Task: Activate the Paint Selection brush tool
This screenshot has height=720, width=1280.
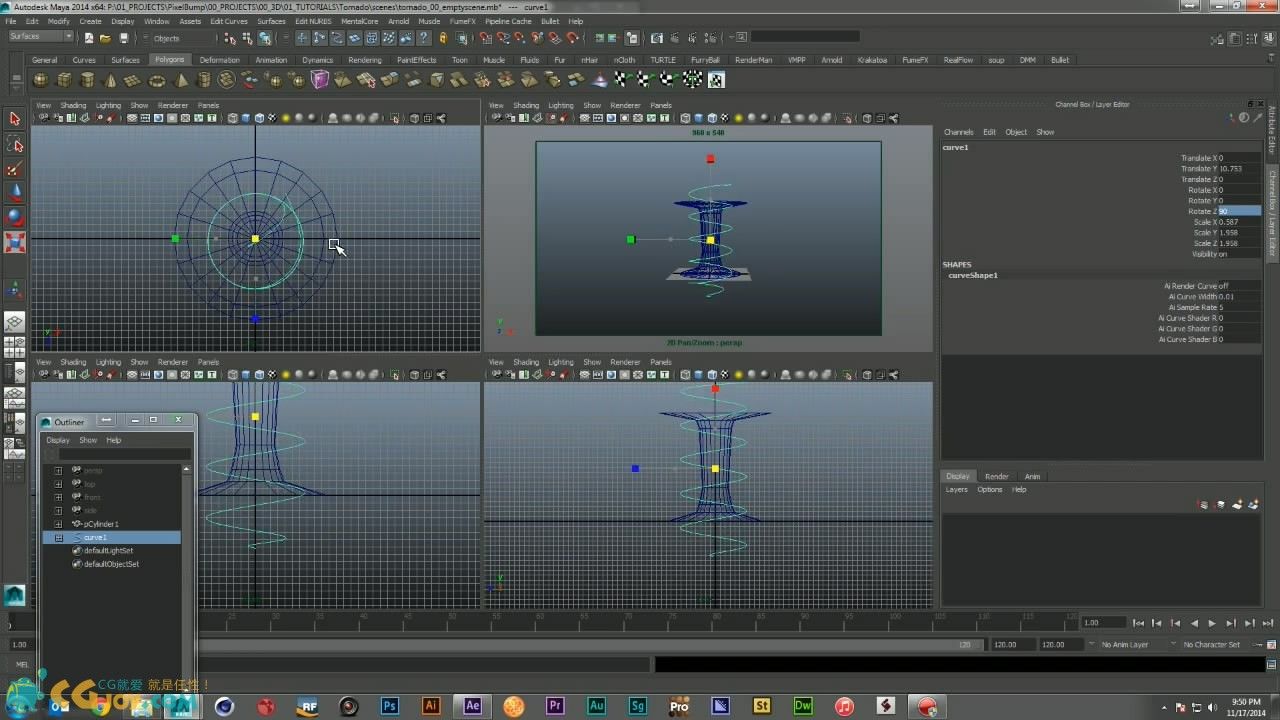Action: point(14,168)
